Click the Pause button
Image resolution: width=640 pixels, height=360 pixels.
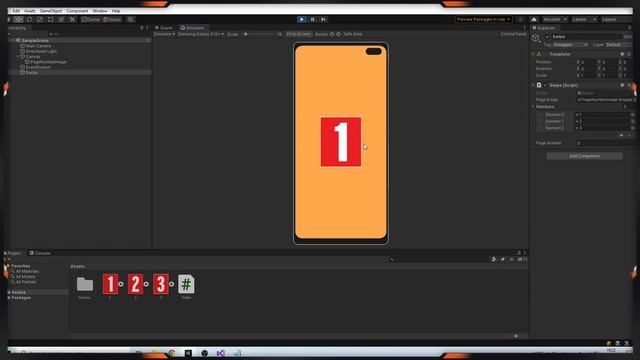tap(313, 19)
